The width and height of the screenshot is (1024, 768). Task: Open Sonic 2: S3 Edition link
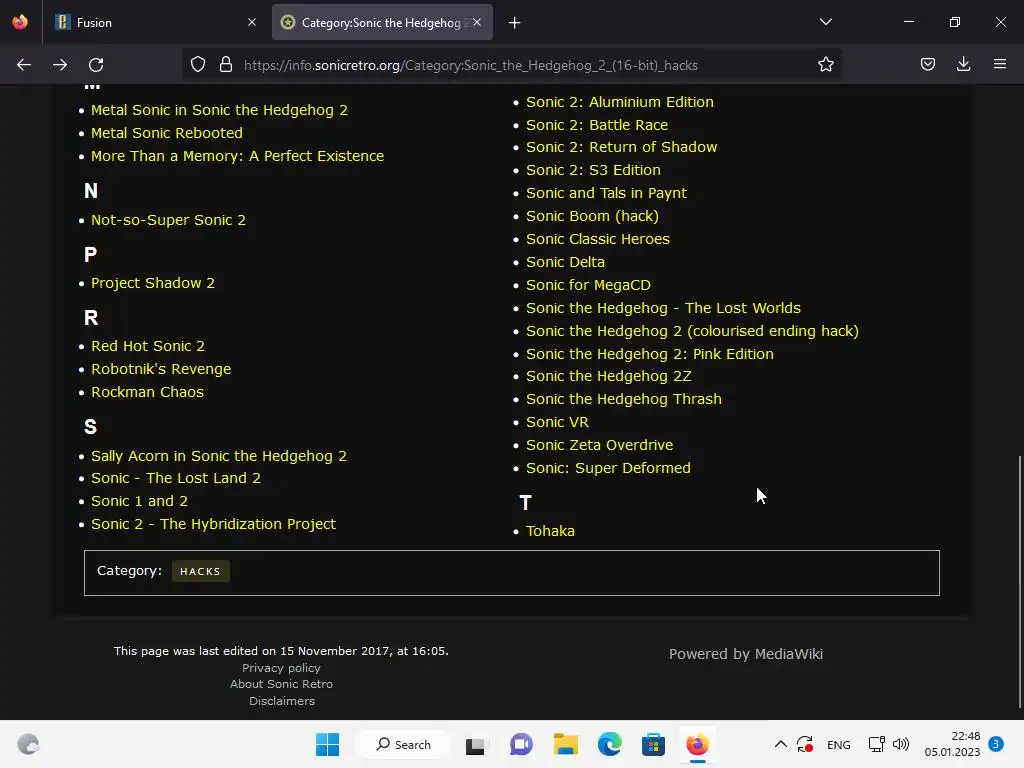[593, 170]
